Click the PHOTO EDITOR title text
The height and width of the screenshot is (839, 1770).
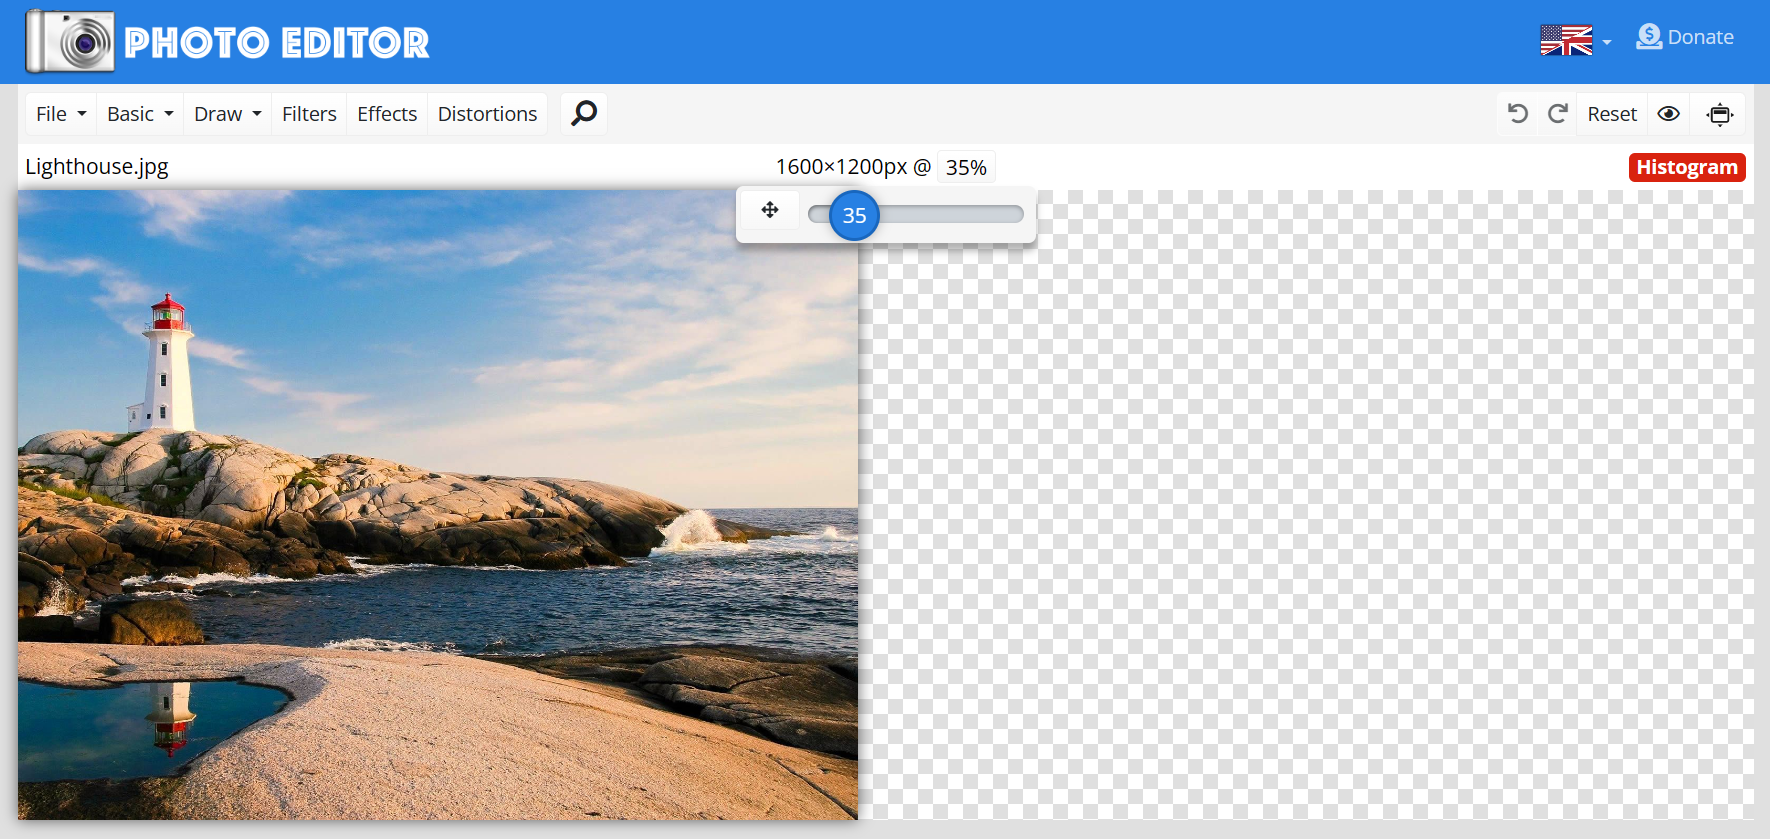pos(277,43)
